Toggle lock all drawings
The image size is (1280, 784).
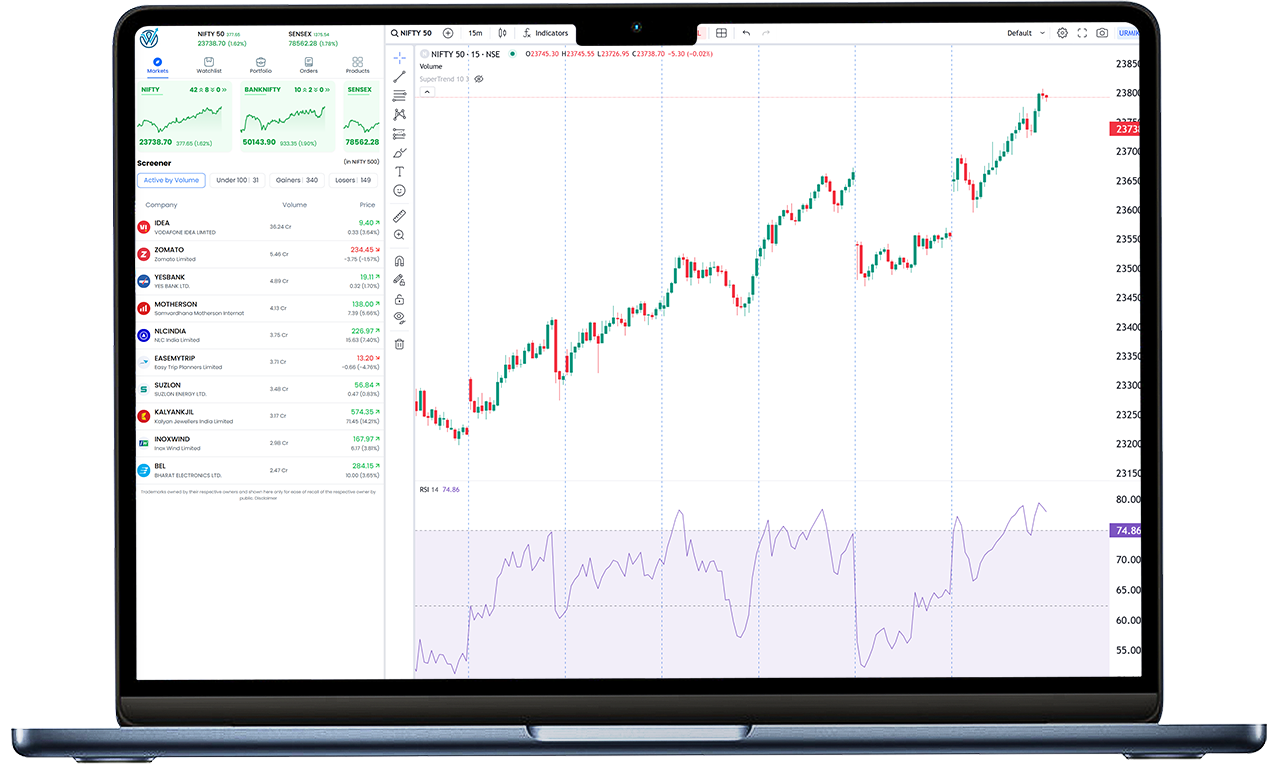click(399, 299)
